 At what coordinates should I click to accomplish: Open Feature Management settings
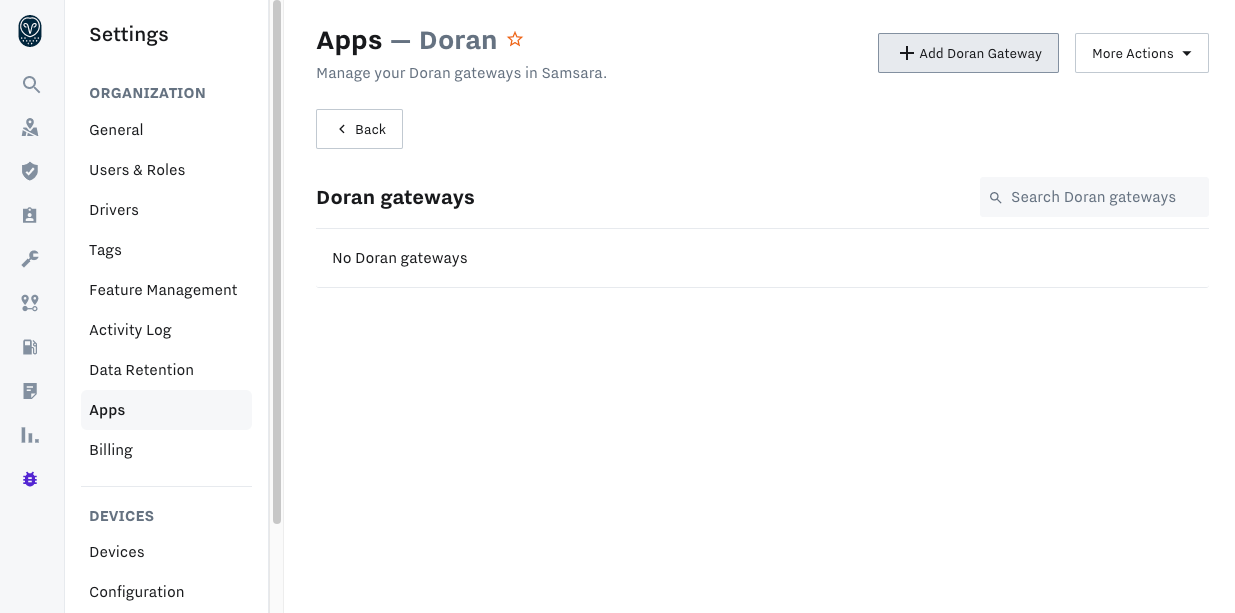(166, 290)
